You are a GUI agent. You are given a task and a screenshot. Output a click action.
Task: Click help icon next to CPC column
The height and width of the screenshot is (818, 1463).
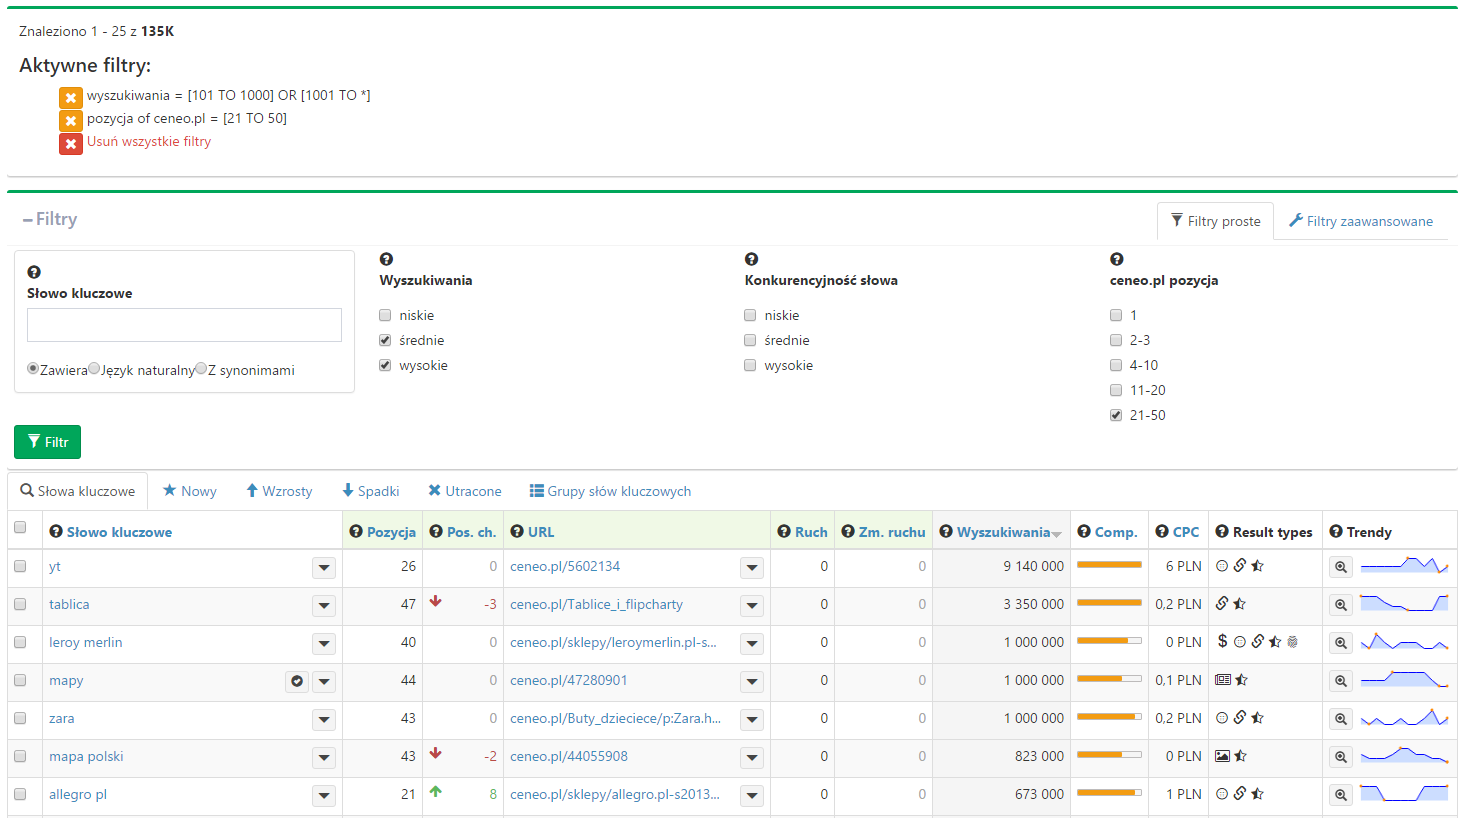pos(1162,532)
